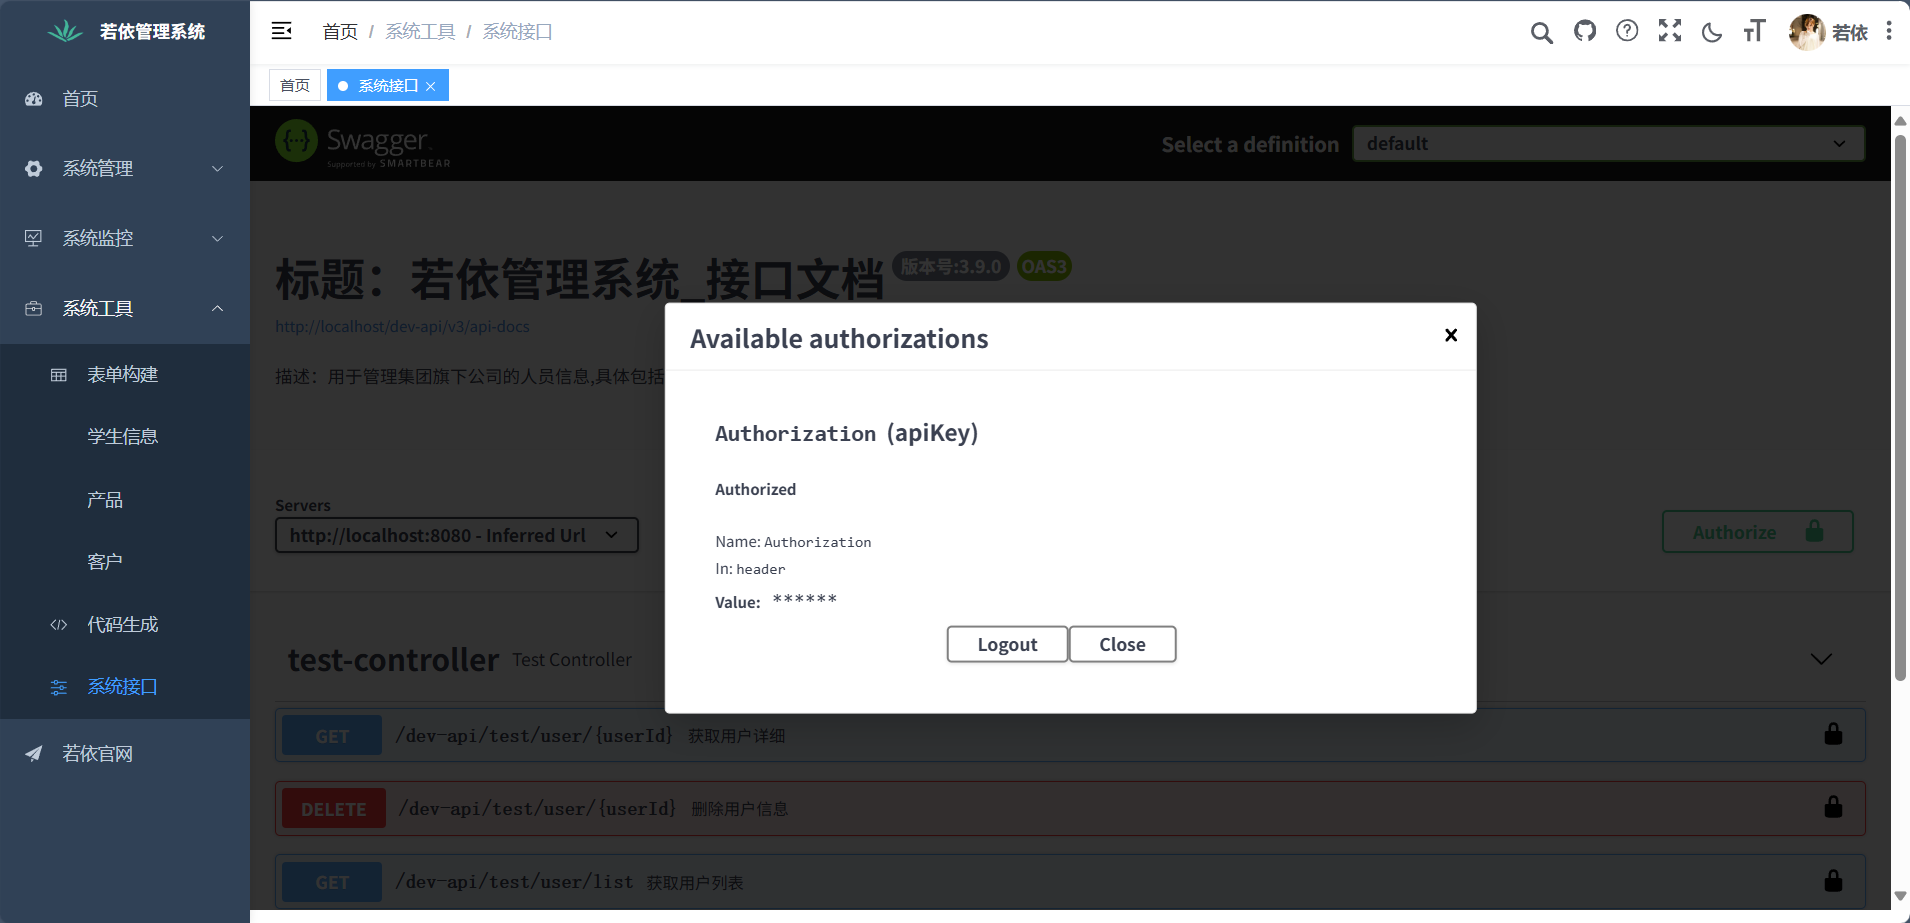Open the 客户 menu item
The height and width of the screenshot is (923, 1910).
pyautogui.click(x=125, y=562)
